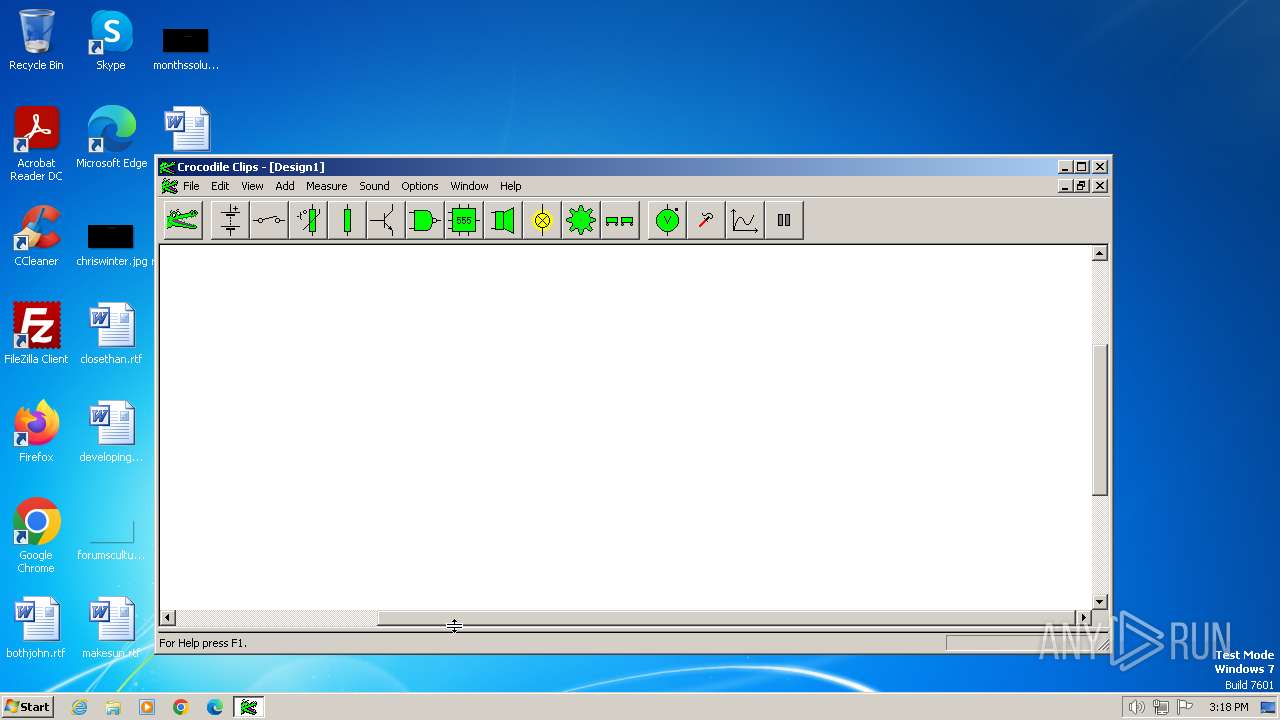Select the switch components toolbar button

click(269, 220)
